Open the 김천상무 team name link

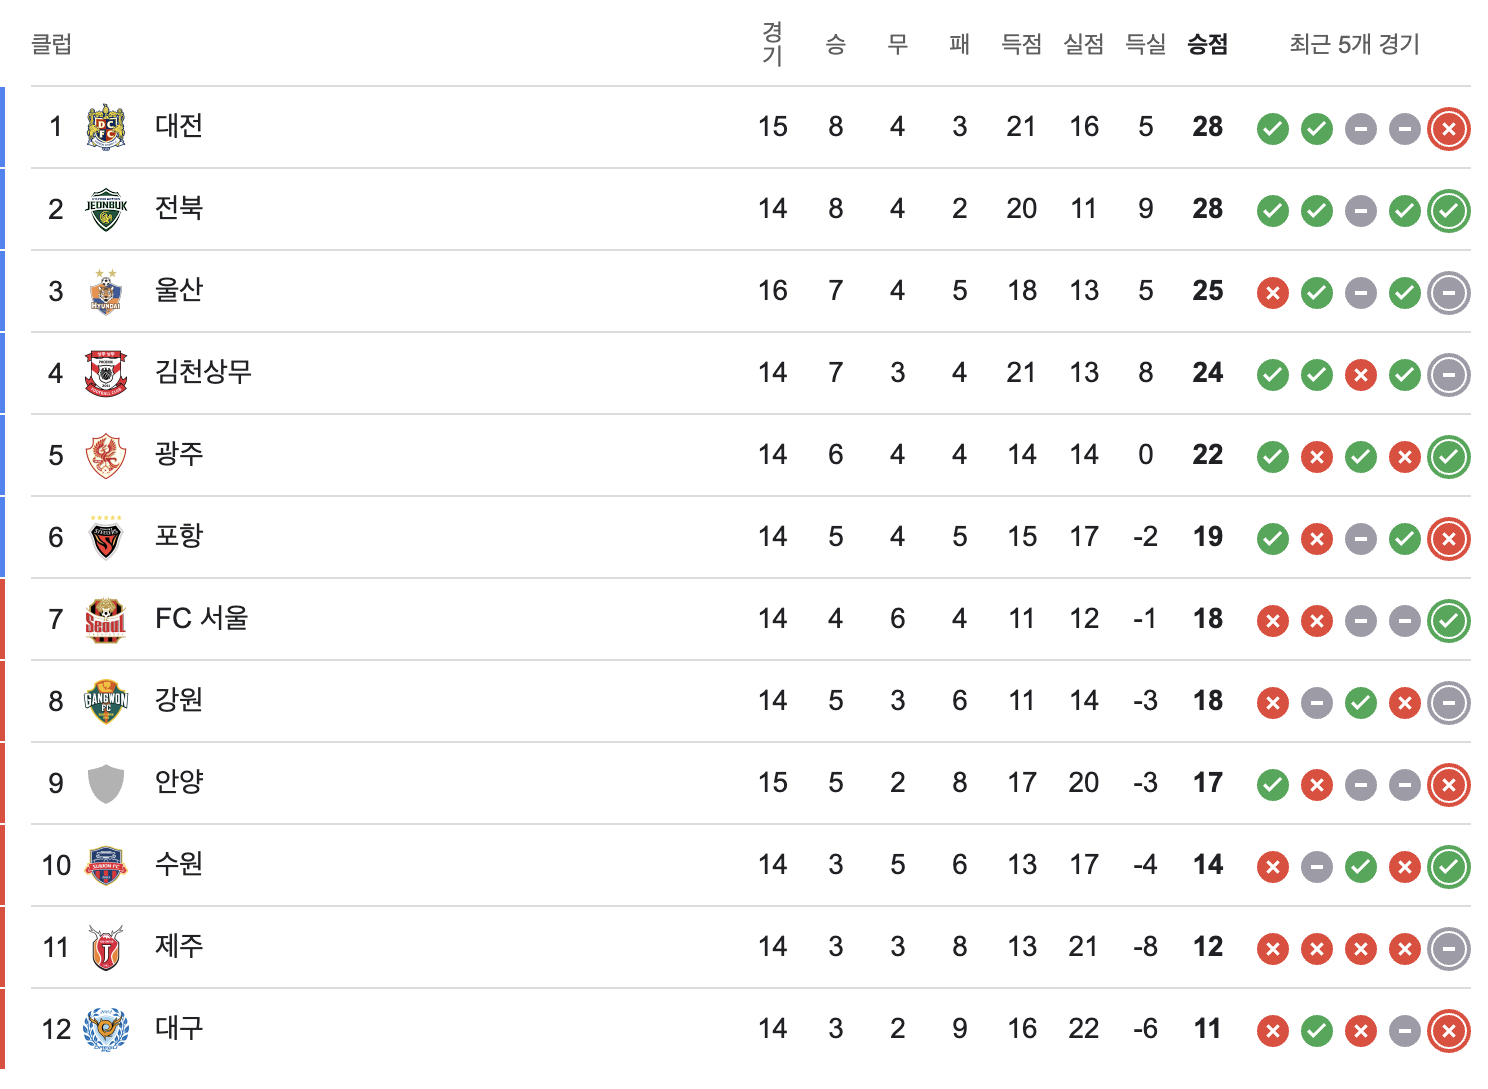click(203, 372)
